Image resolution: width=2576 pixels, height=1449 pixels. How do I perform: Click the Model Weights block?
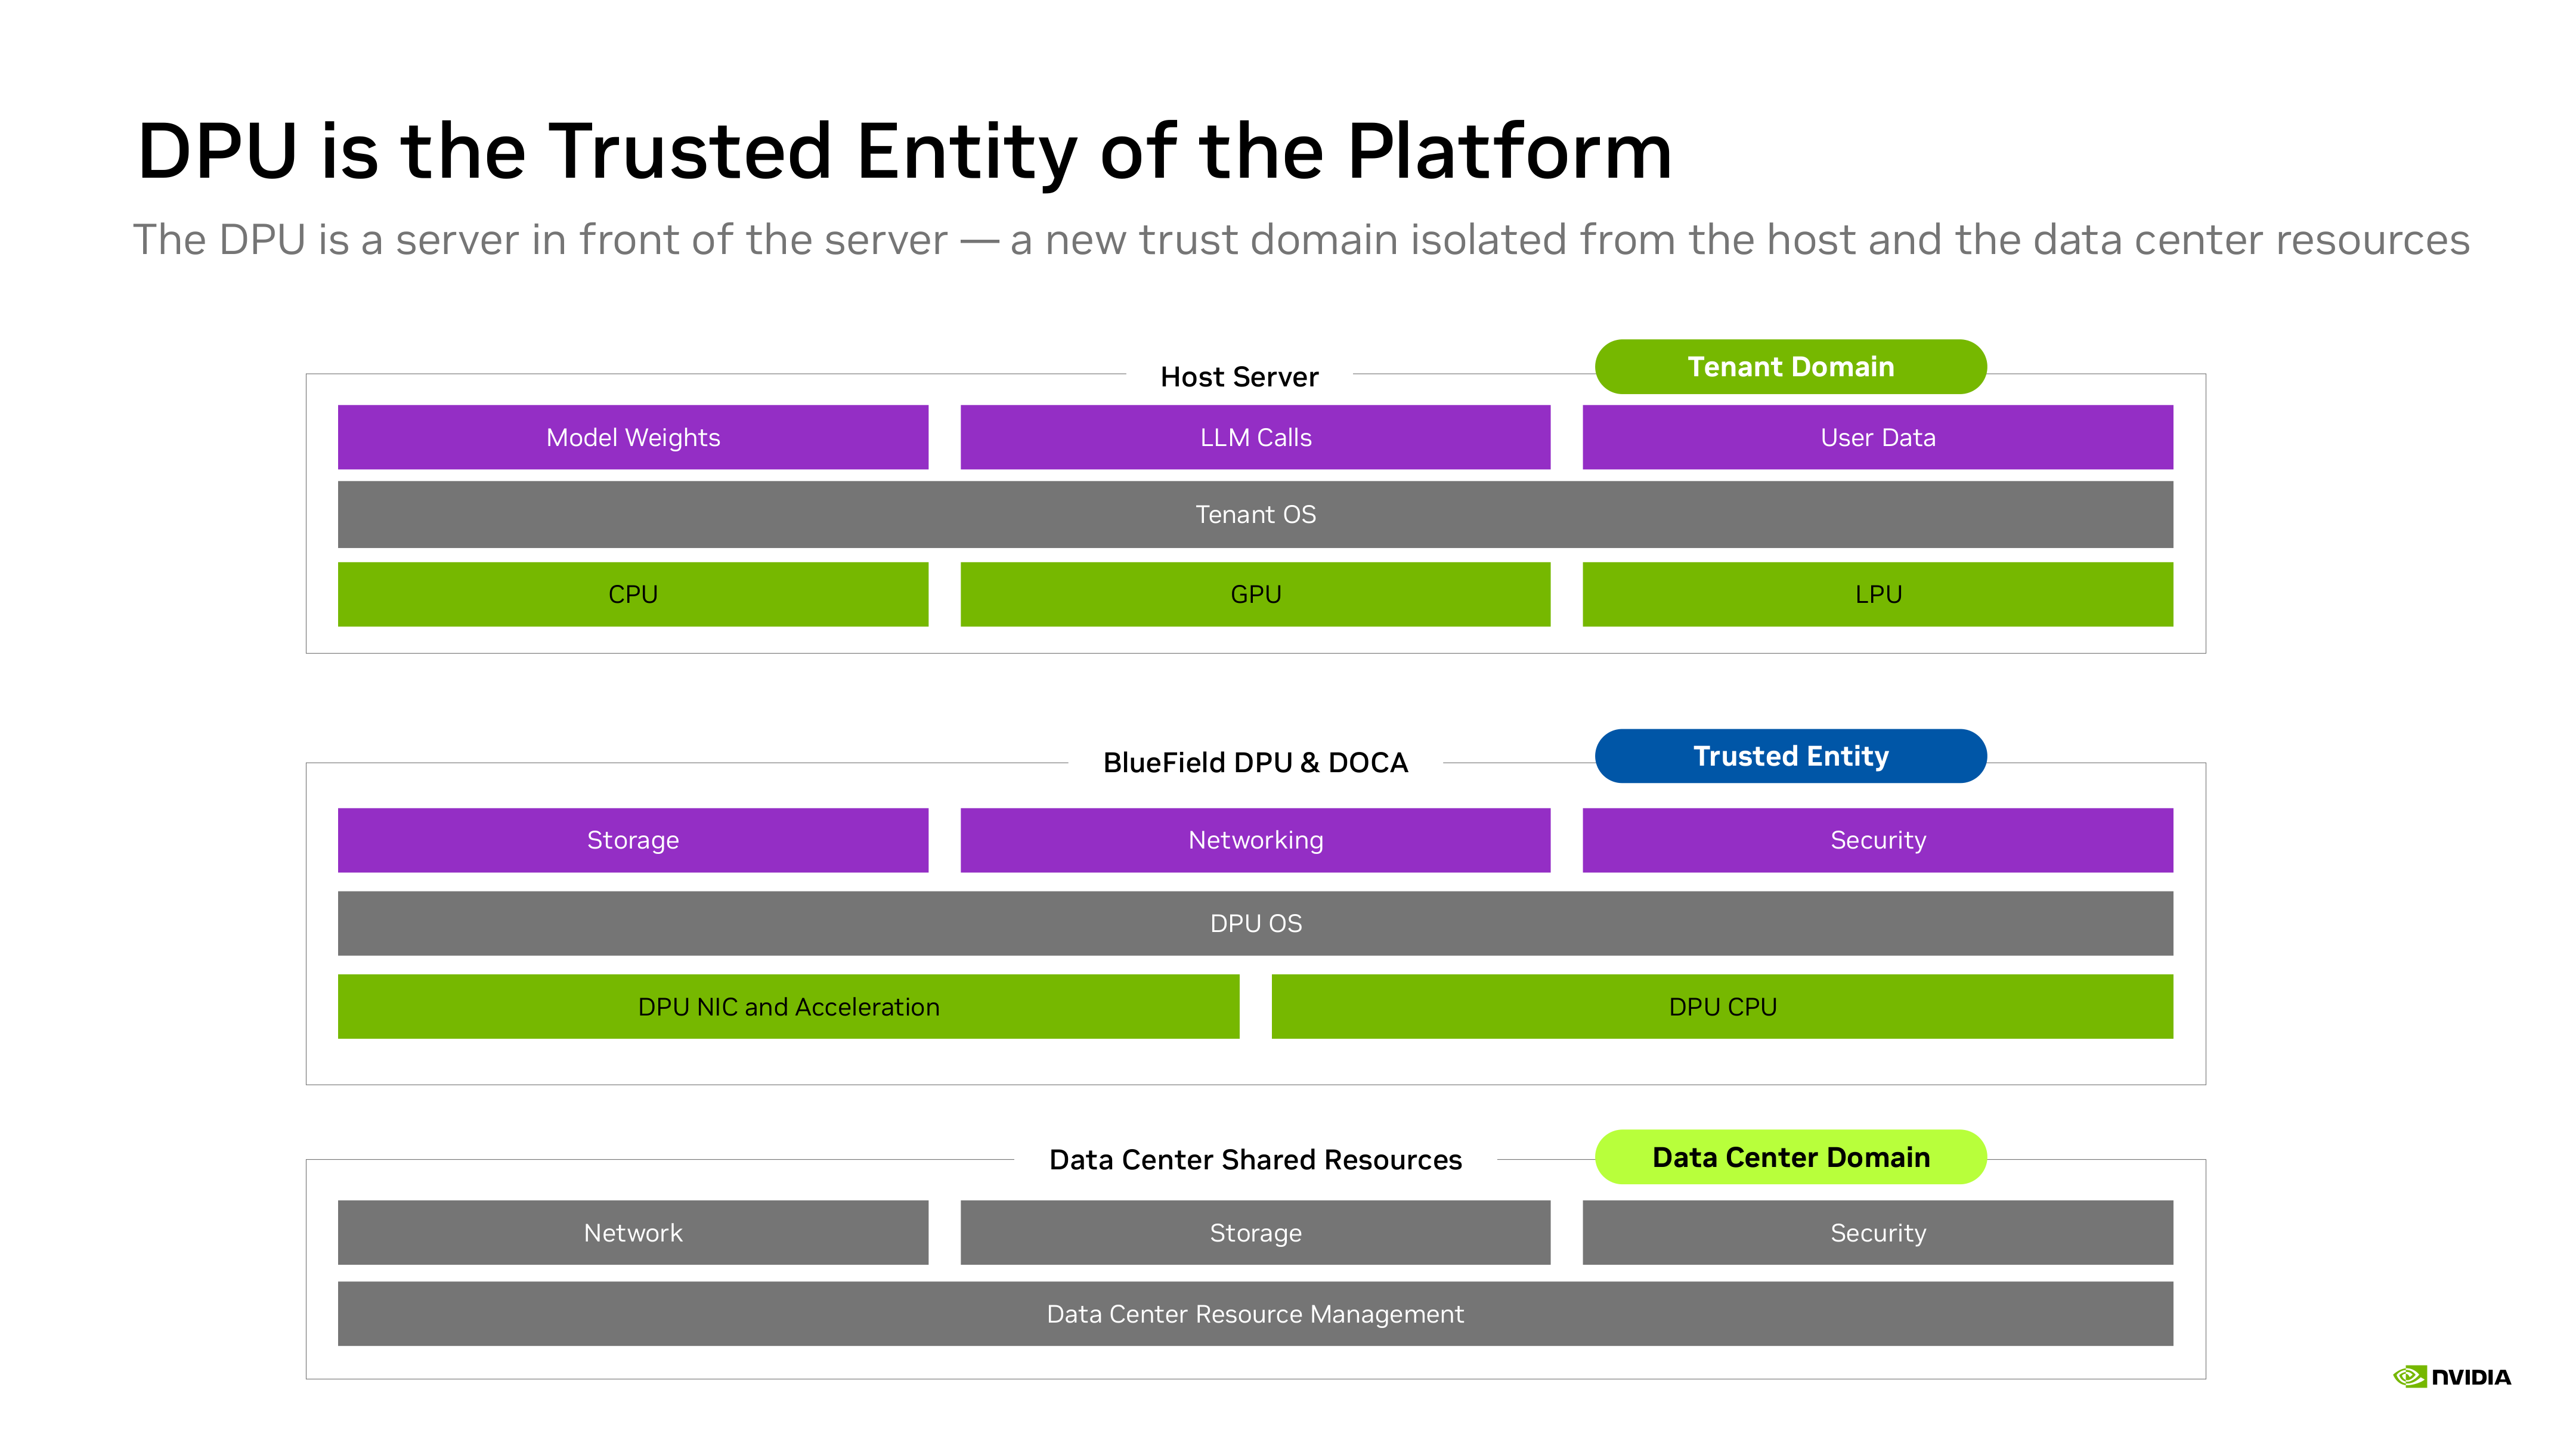(633, 437)
